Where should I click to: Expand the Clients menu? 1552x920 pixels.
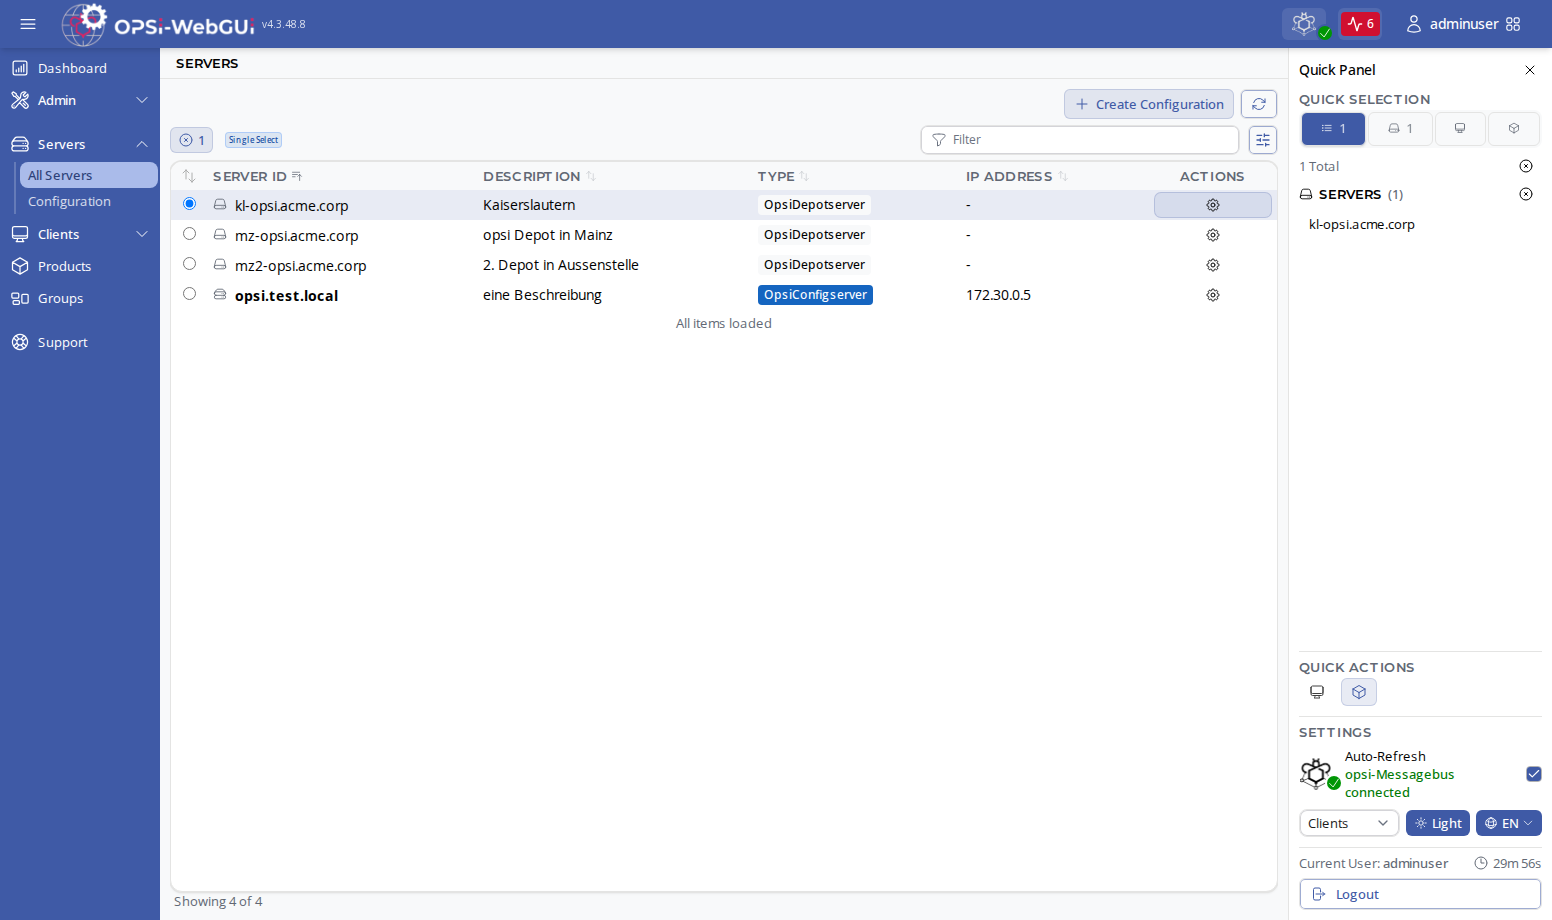click(x=80, y=234)
